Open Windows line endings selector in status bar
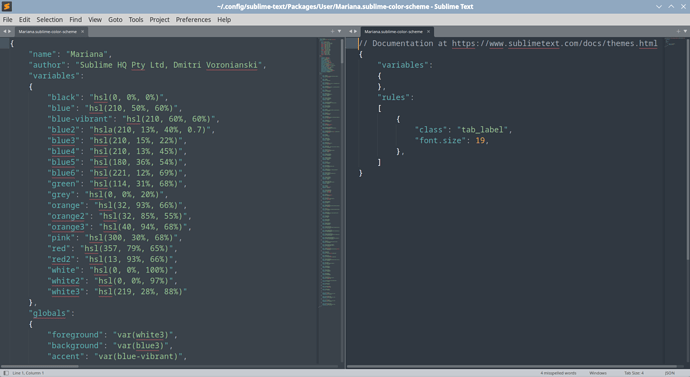Screen dimensions: 690x377 point(598,373)
